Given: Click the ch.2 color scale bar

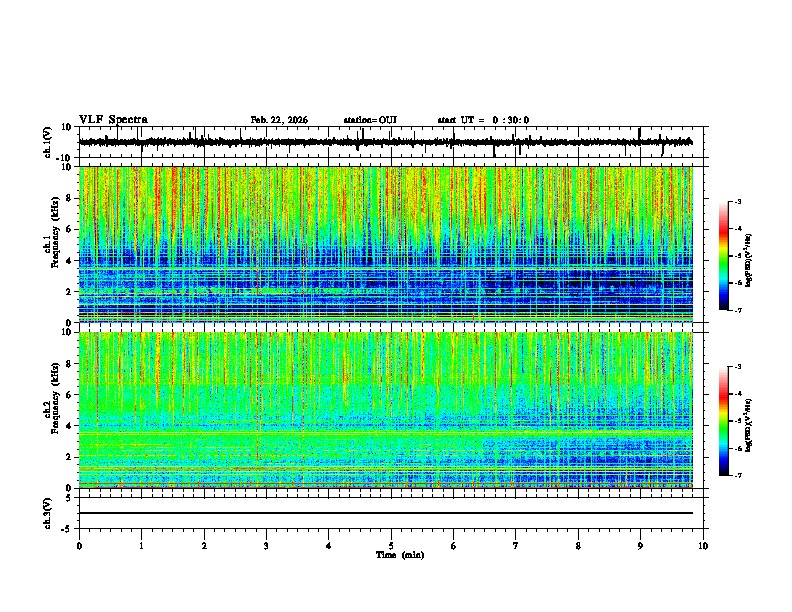Looking at the screenshot, I should (x=724, y=421).
